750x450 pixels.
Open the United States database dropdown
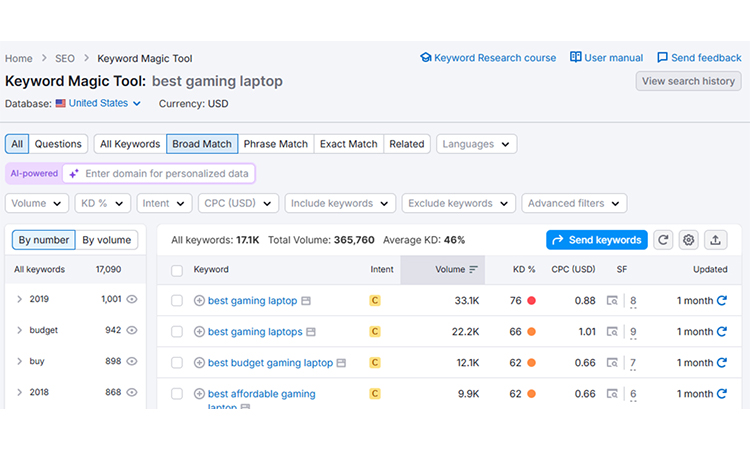98,103
